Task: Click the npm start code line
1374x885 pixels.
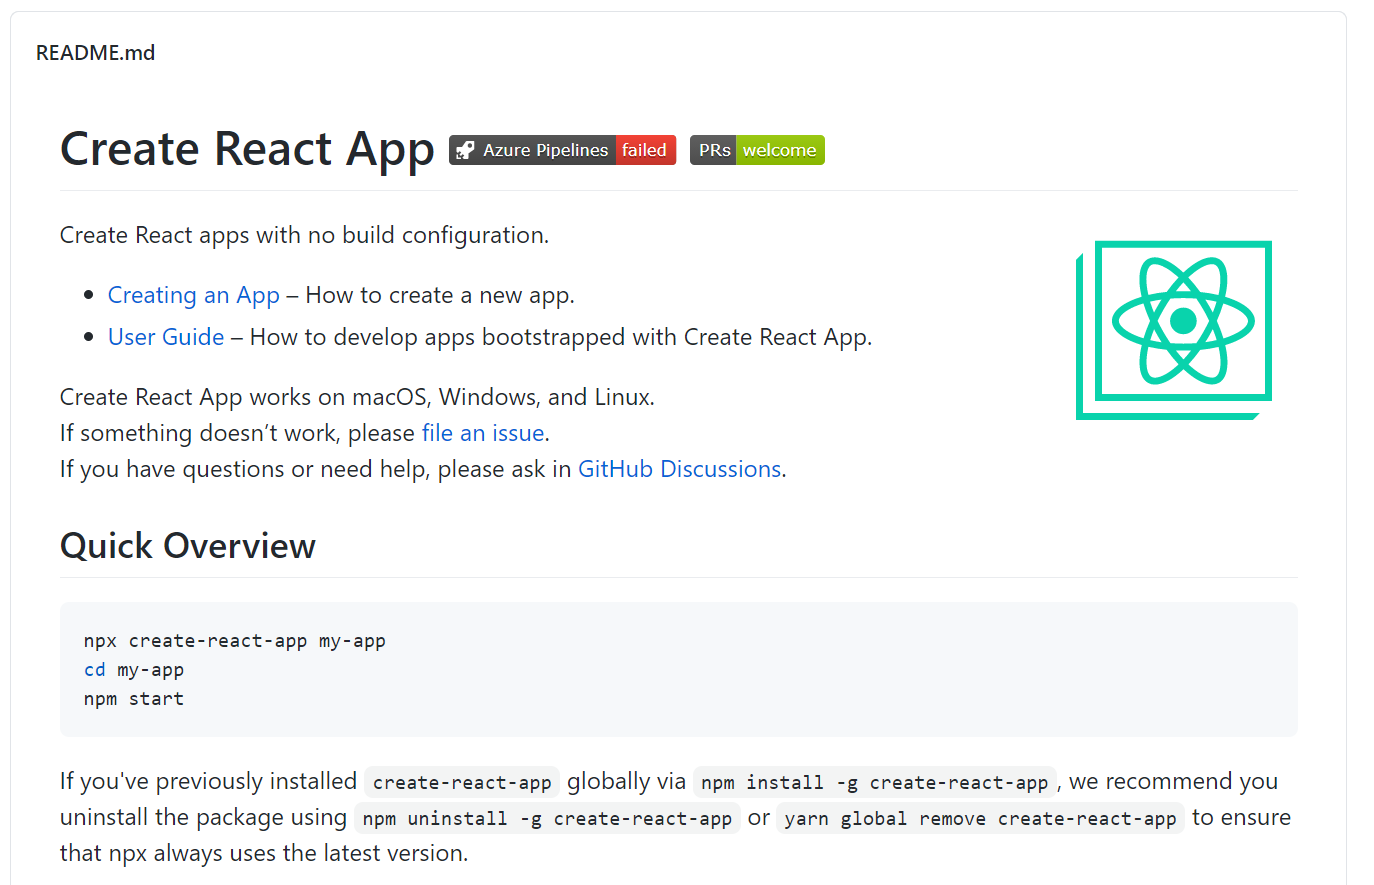Action: (134, 699)
